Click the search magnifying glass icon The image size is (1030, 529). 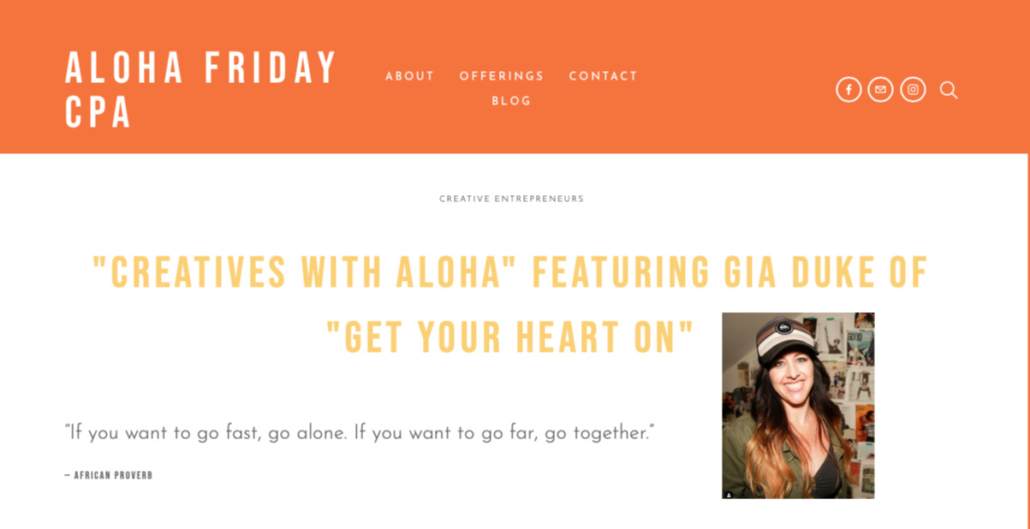(x=949, y=90)
